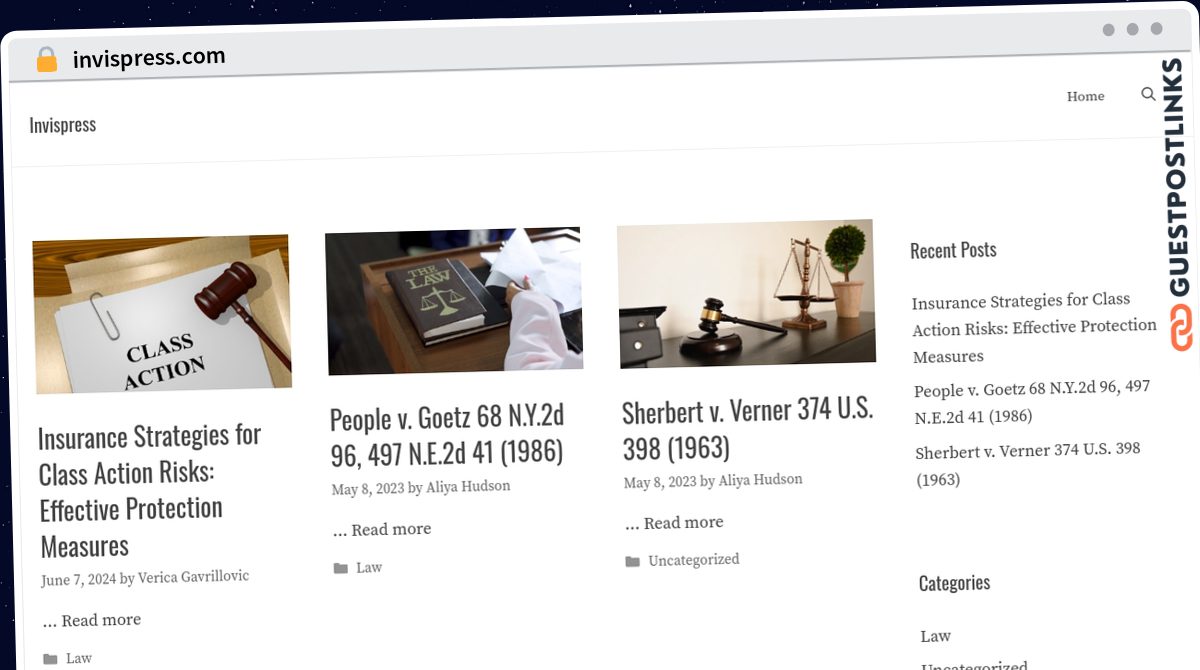Click the invispress.com address bar URL
The image size is (1200, 670).
(x=149, y=57)
